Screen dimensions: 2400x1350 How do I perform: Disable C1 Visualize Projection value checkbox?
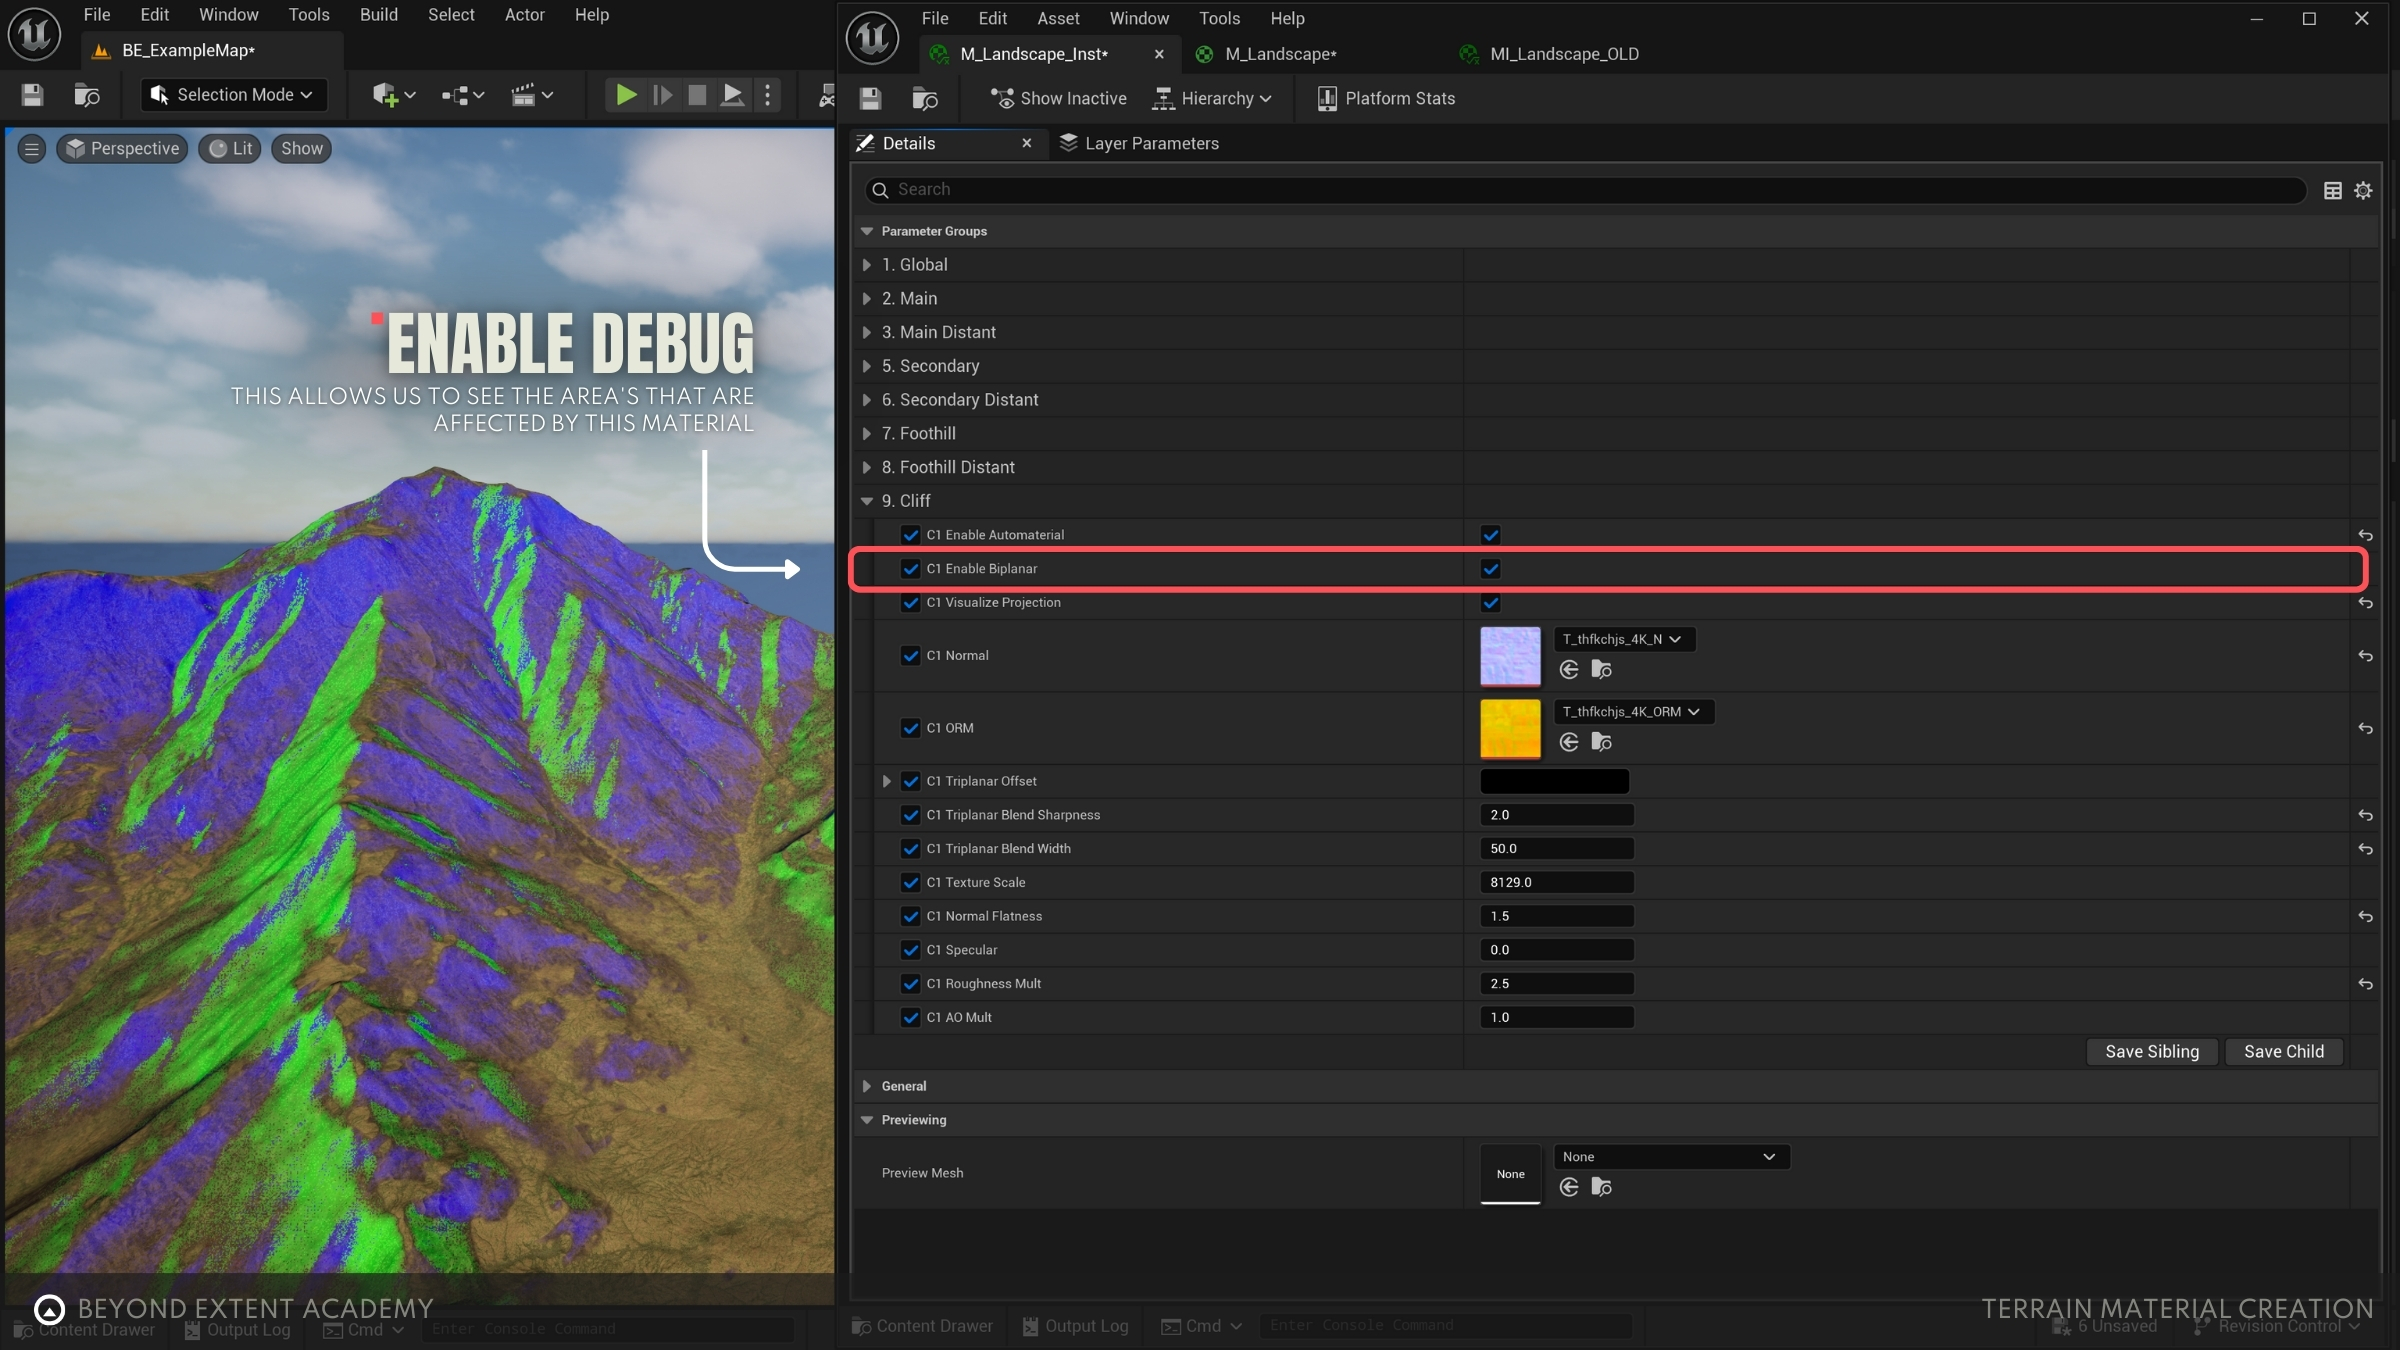coord(1490,603)
